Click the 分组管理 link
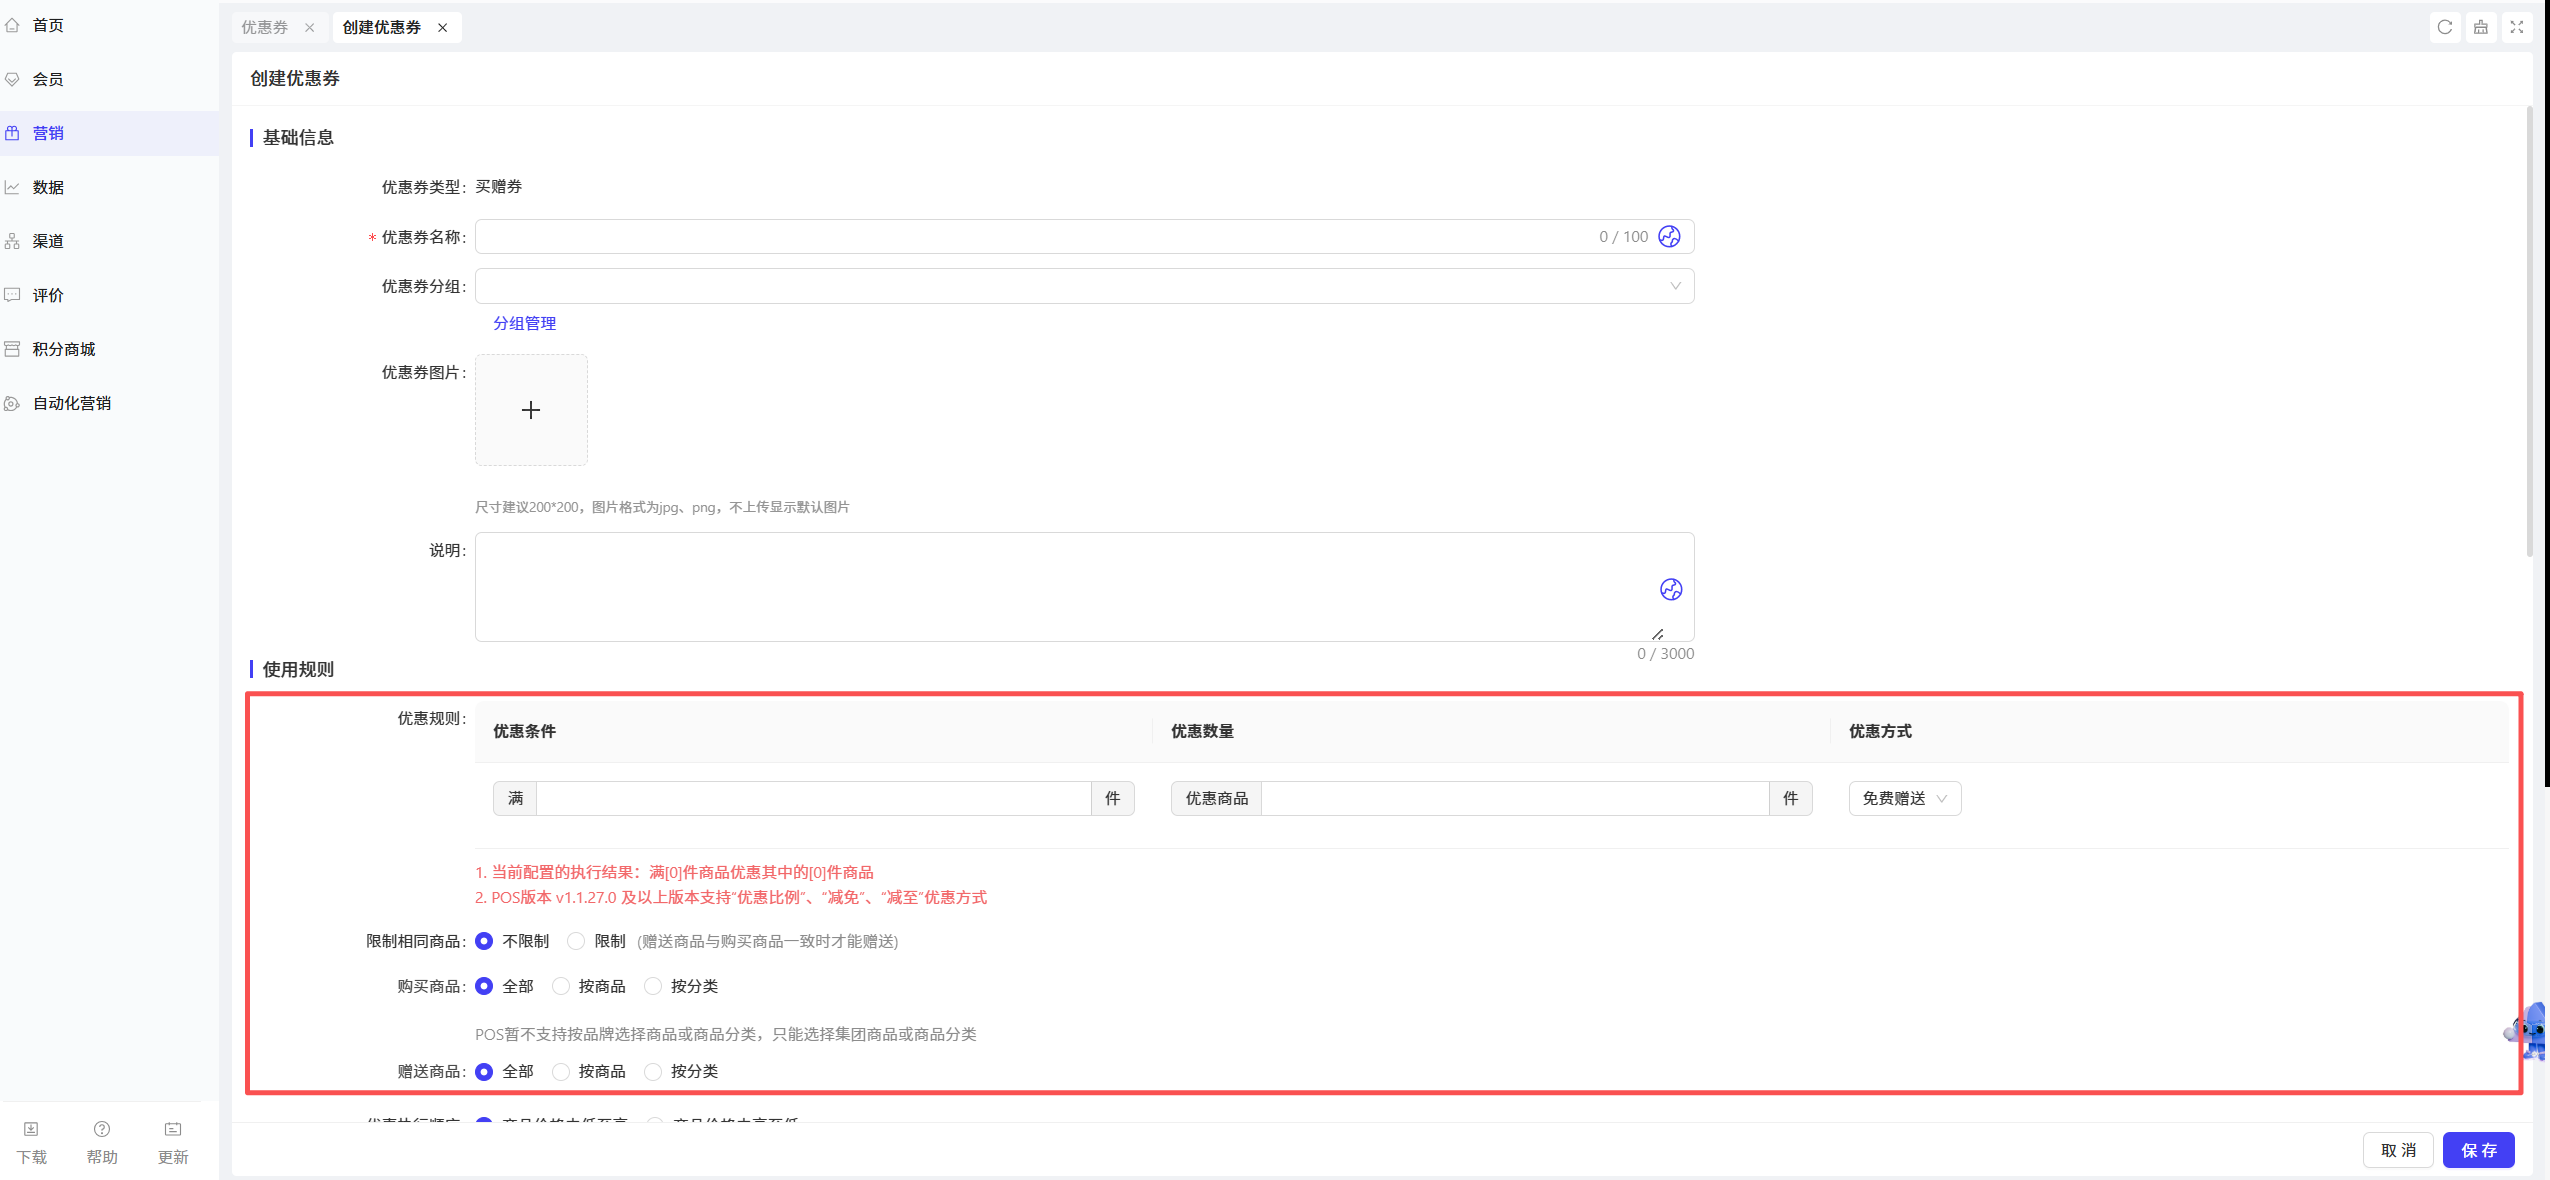Viewport: 2550px width, 1180px height. [x=524, y=323]
